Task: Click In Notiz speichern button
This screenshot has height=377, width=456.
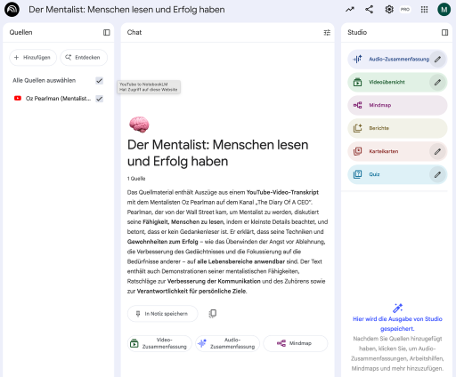Action: point(163,314)
